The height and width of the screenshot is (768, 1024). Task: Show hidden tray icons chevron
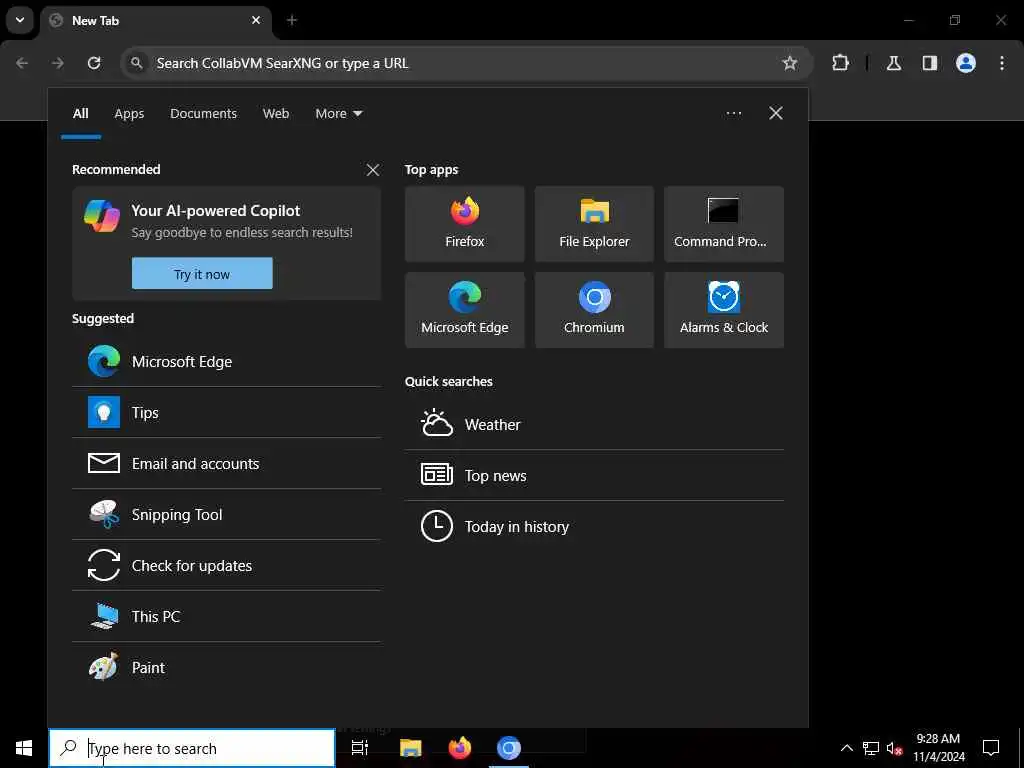point(846,748)
